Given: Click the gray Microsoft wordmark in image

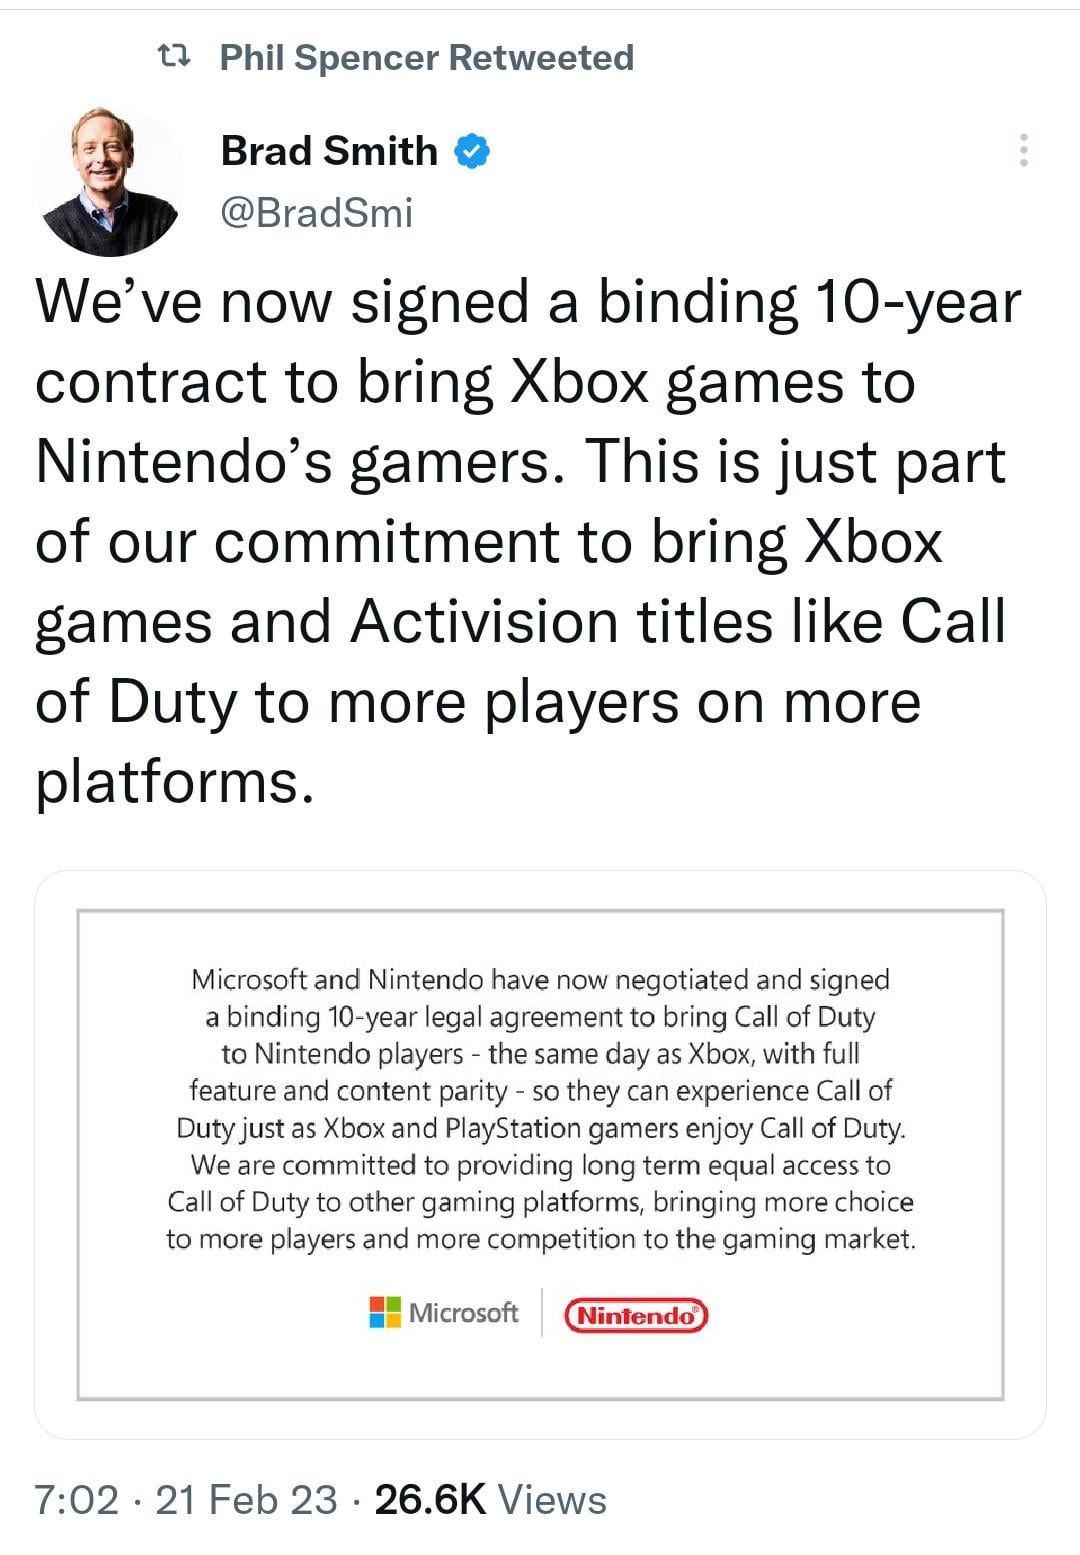Looking at the screenshot, I should tap(464, 1312).
